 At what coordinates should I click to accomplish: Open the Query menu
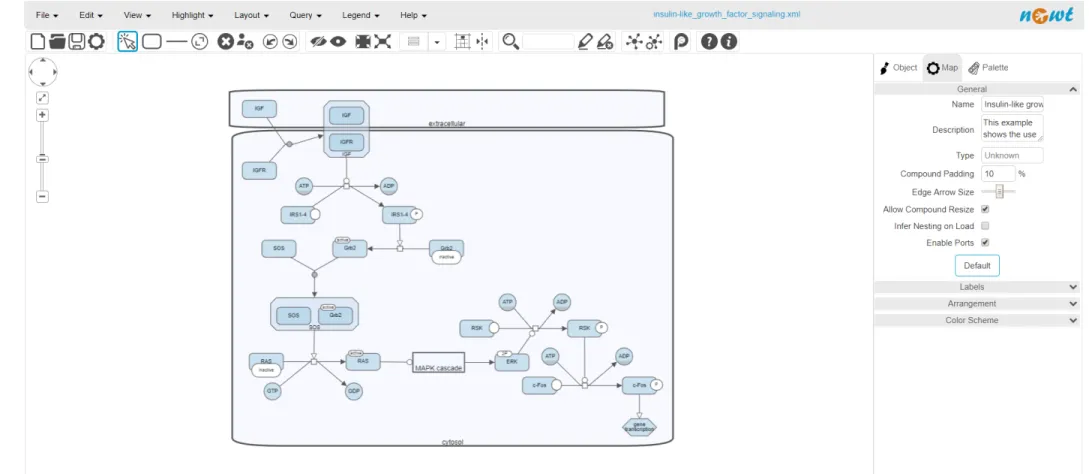pyautogui.click(x=306, y=15)
